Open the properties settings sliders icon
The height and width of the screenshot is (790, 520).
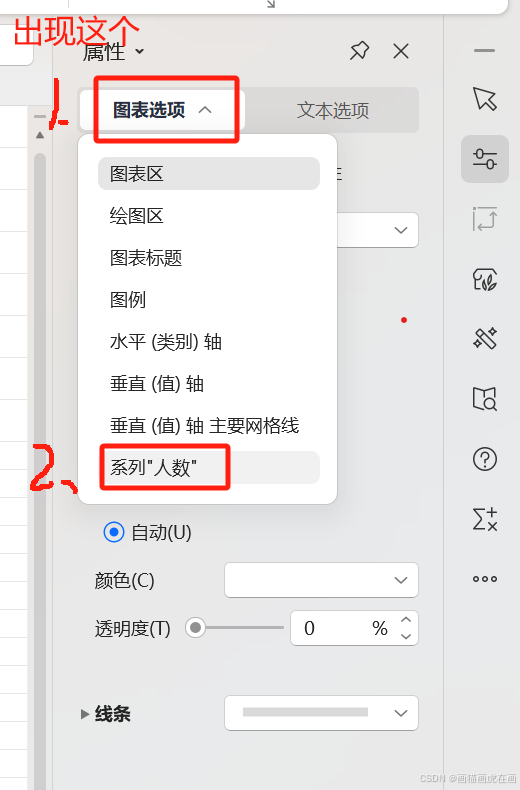485,159
